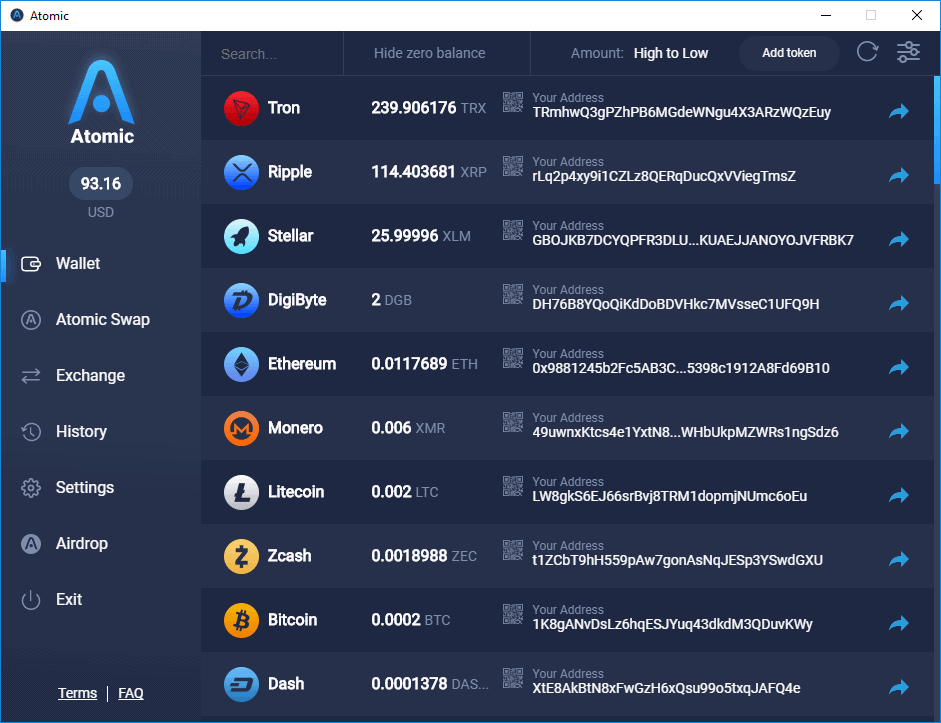
Task: Click the Ripple coin logo
Action: (x=241, y=172)
